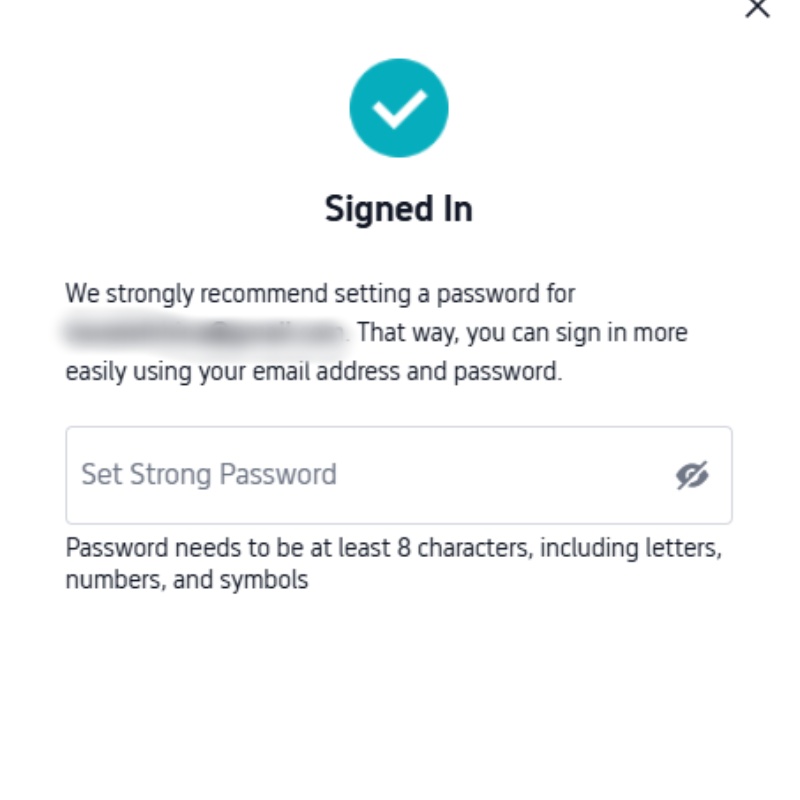Screen dimensions: 800x800
Task: Toggle password visibility eye icon
Action: (x=691, y=475)
